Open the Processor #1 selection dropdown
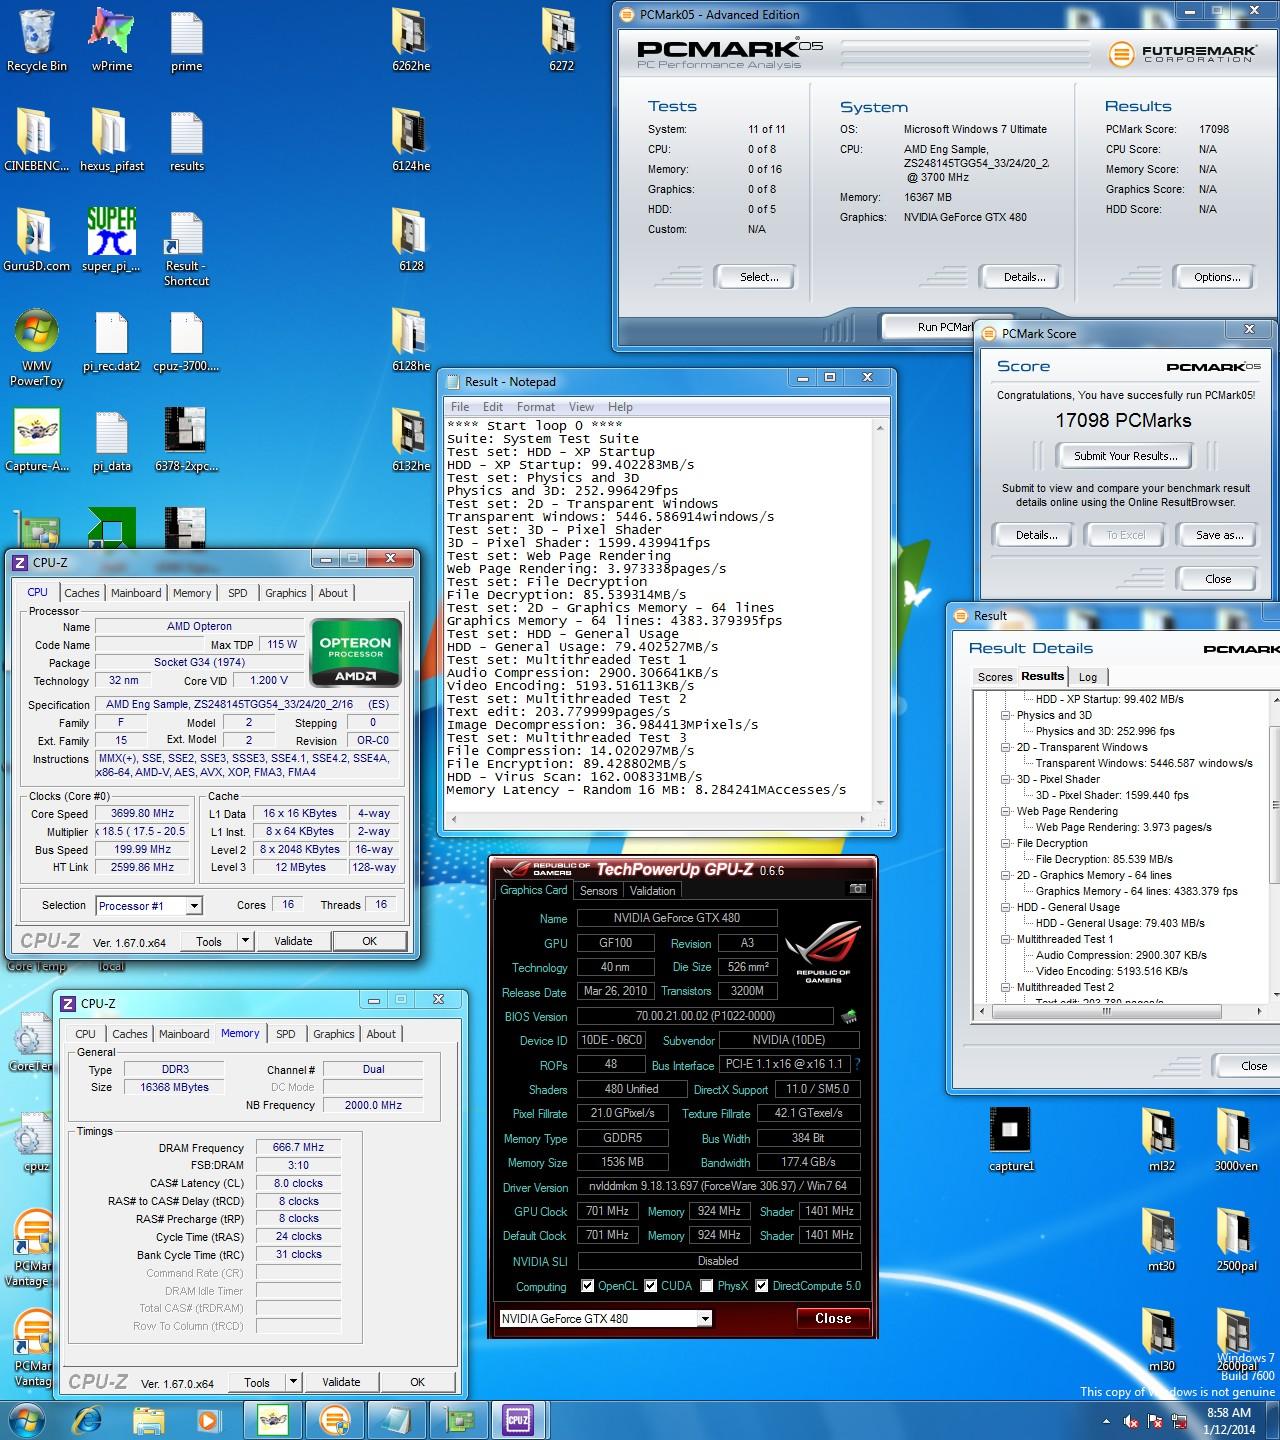Viewport: 1280px width, 1440px height. tap(194, 906)
